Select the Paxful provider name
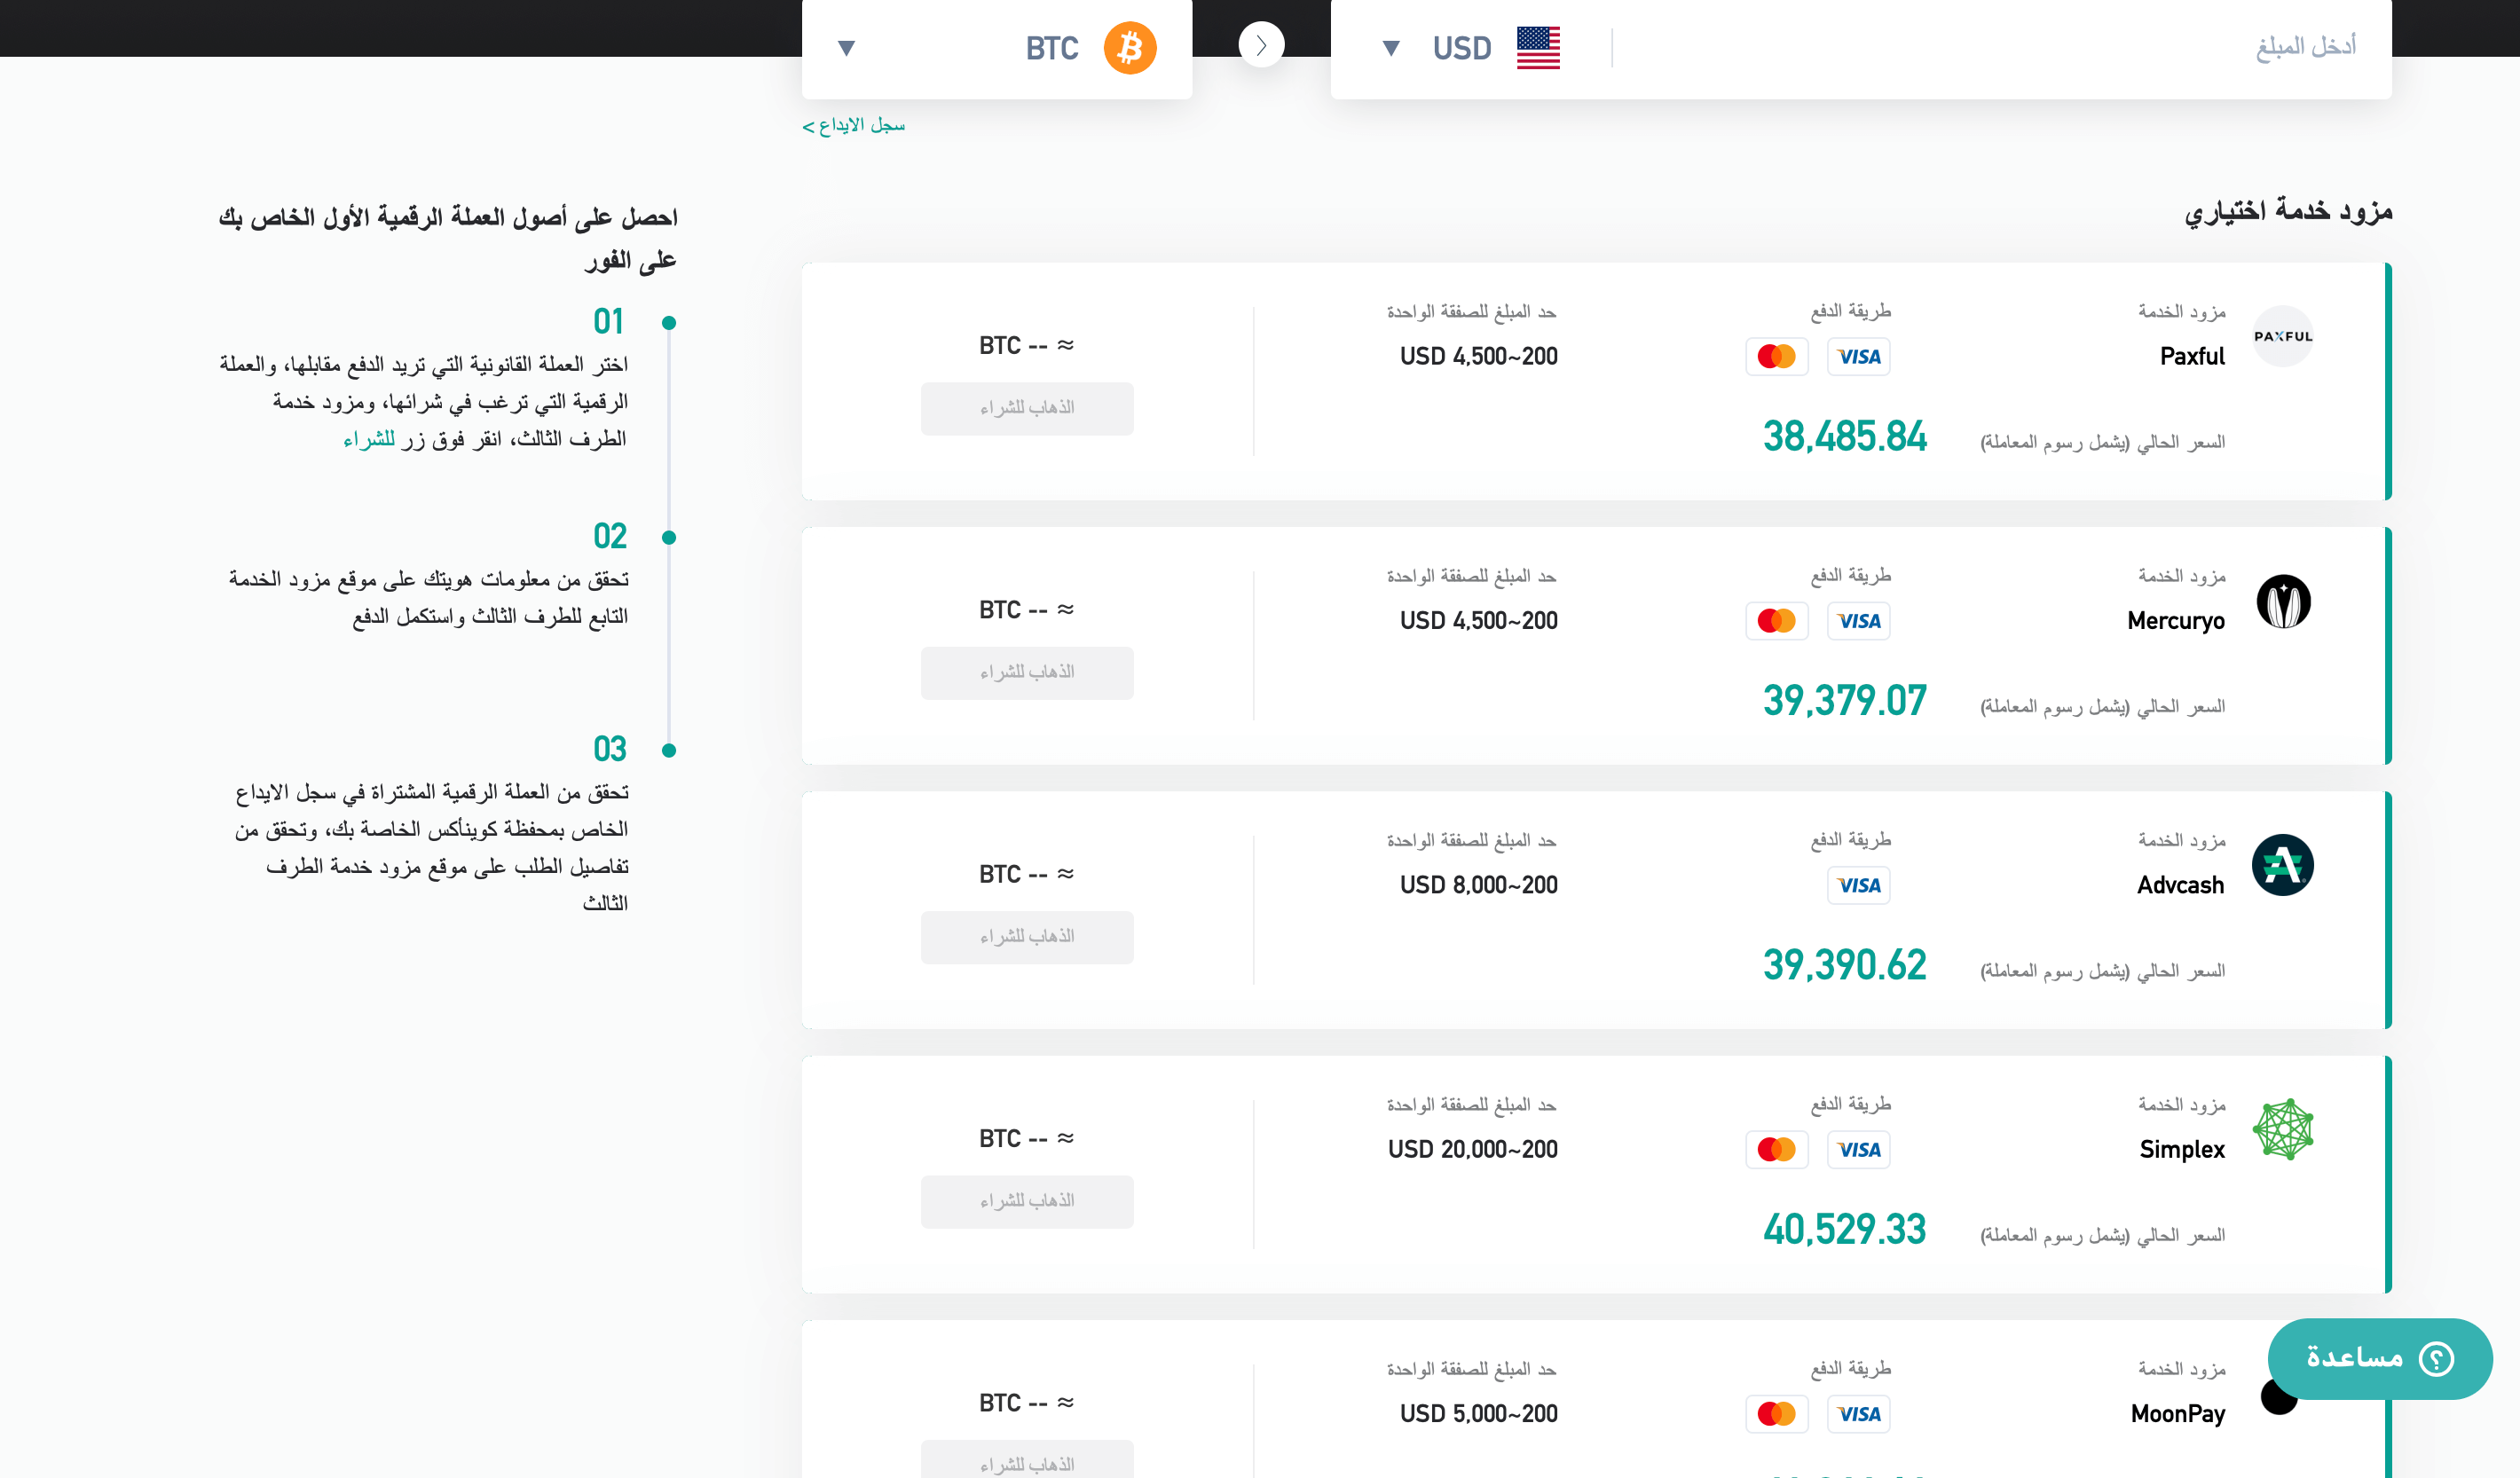The image size is (2520, 1478). pos(2192,357)
